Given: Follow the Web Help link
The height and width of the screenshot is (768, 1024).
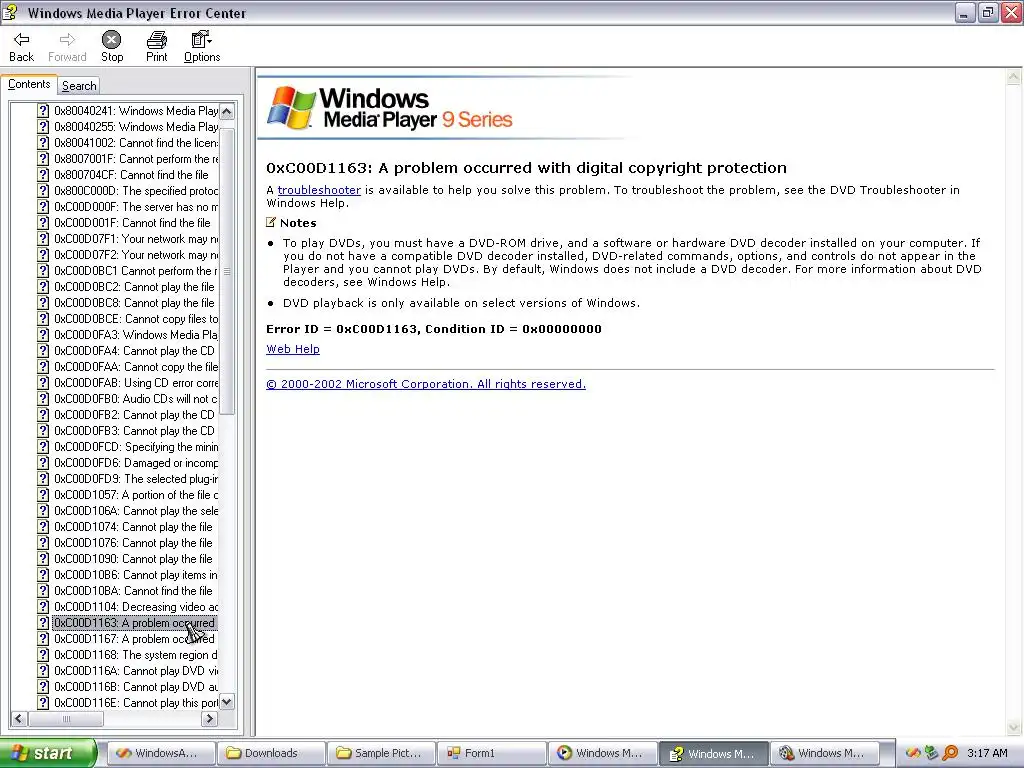Looking at the screenshot, I should click(x=293, y=349).
